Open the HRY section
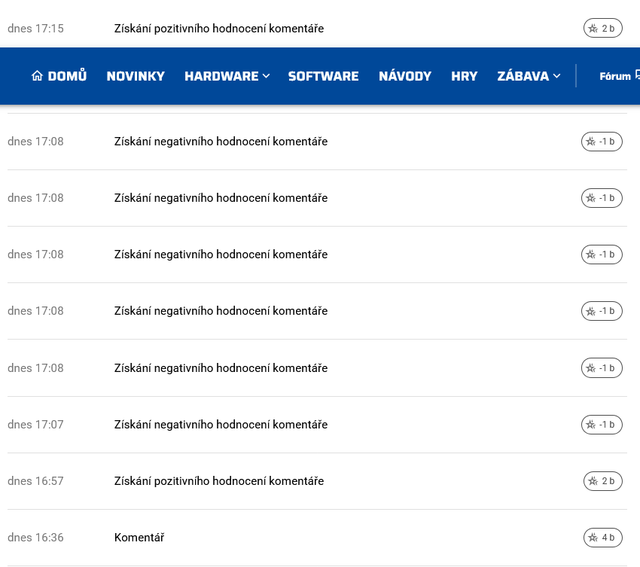Viewport: 640px width, 567px height. point(464,76)
